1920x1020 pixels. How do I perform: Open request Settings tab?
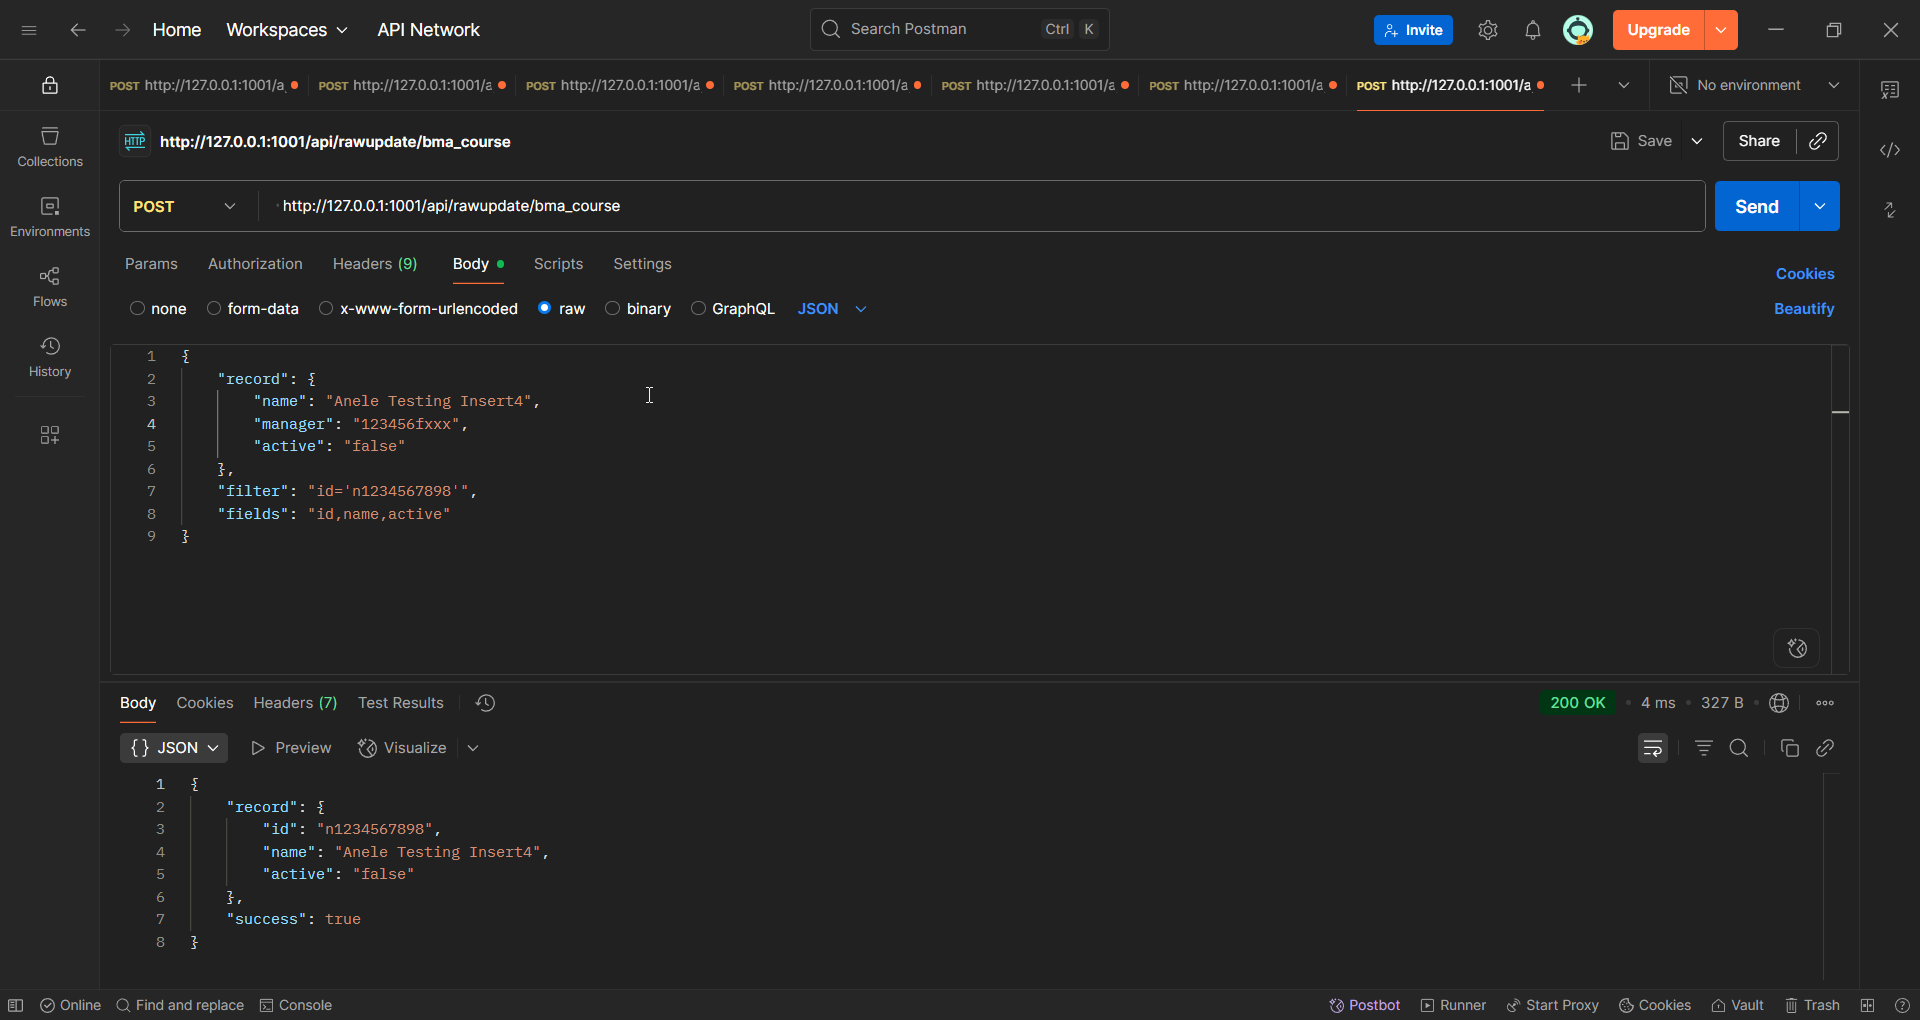(x=642, y=264)
